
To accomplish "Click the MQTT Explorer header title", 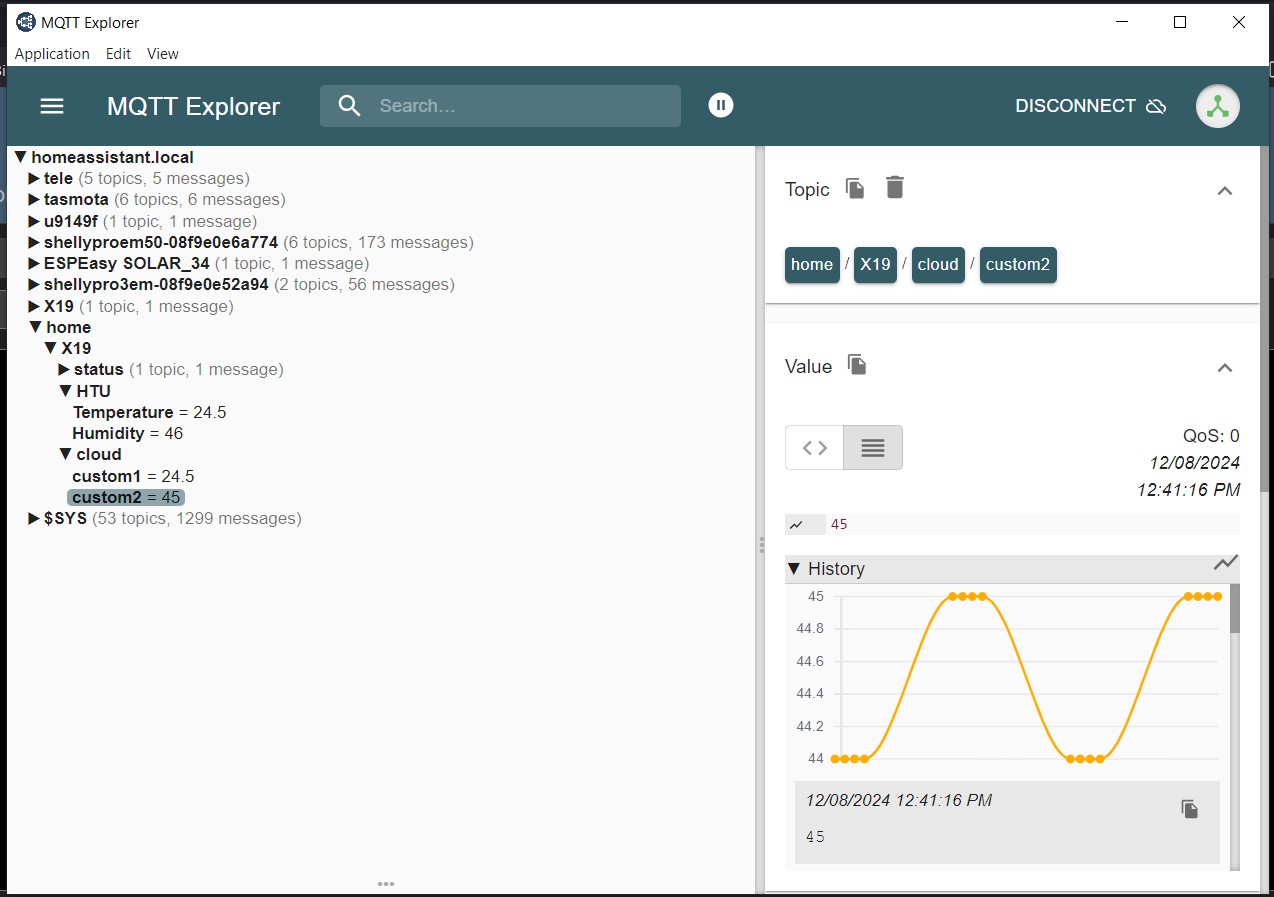I will pyautogui.click(x=193, y=106).
